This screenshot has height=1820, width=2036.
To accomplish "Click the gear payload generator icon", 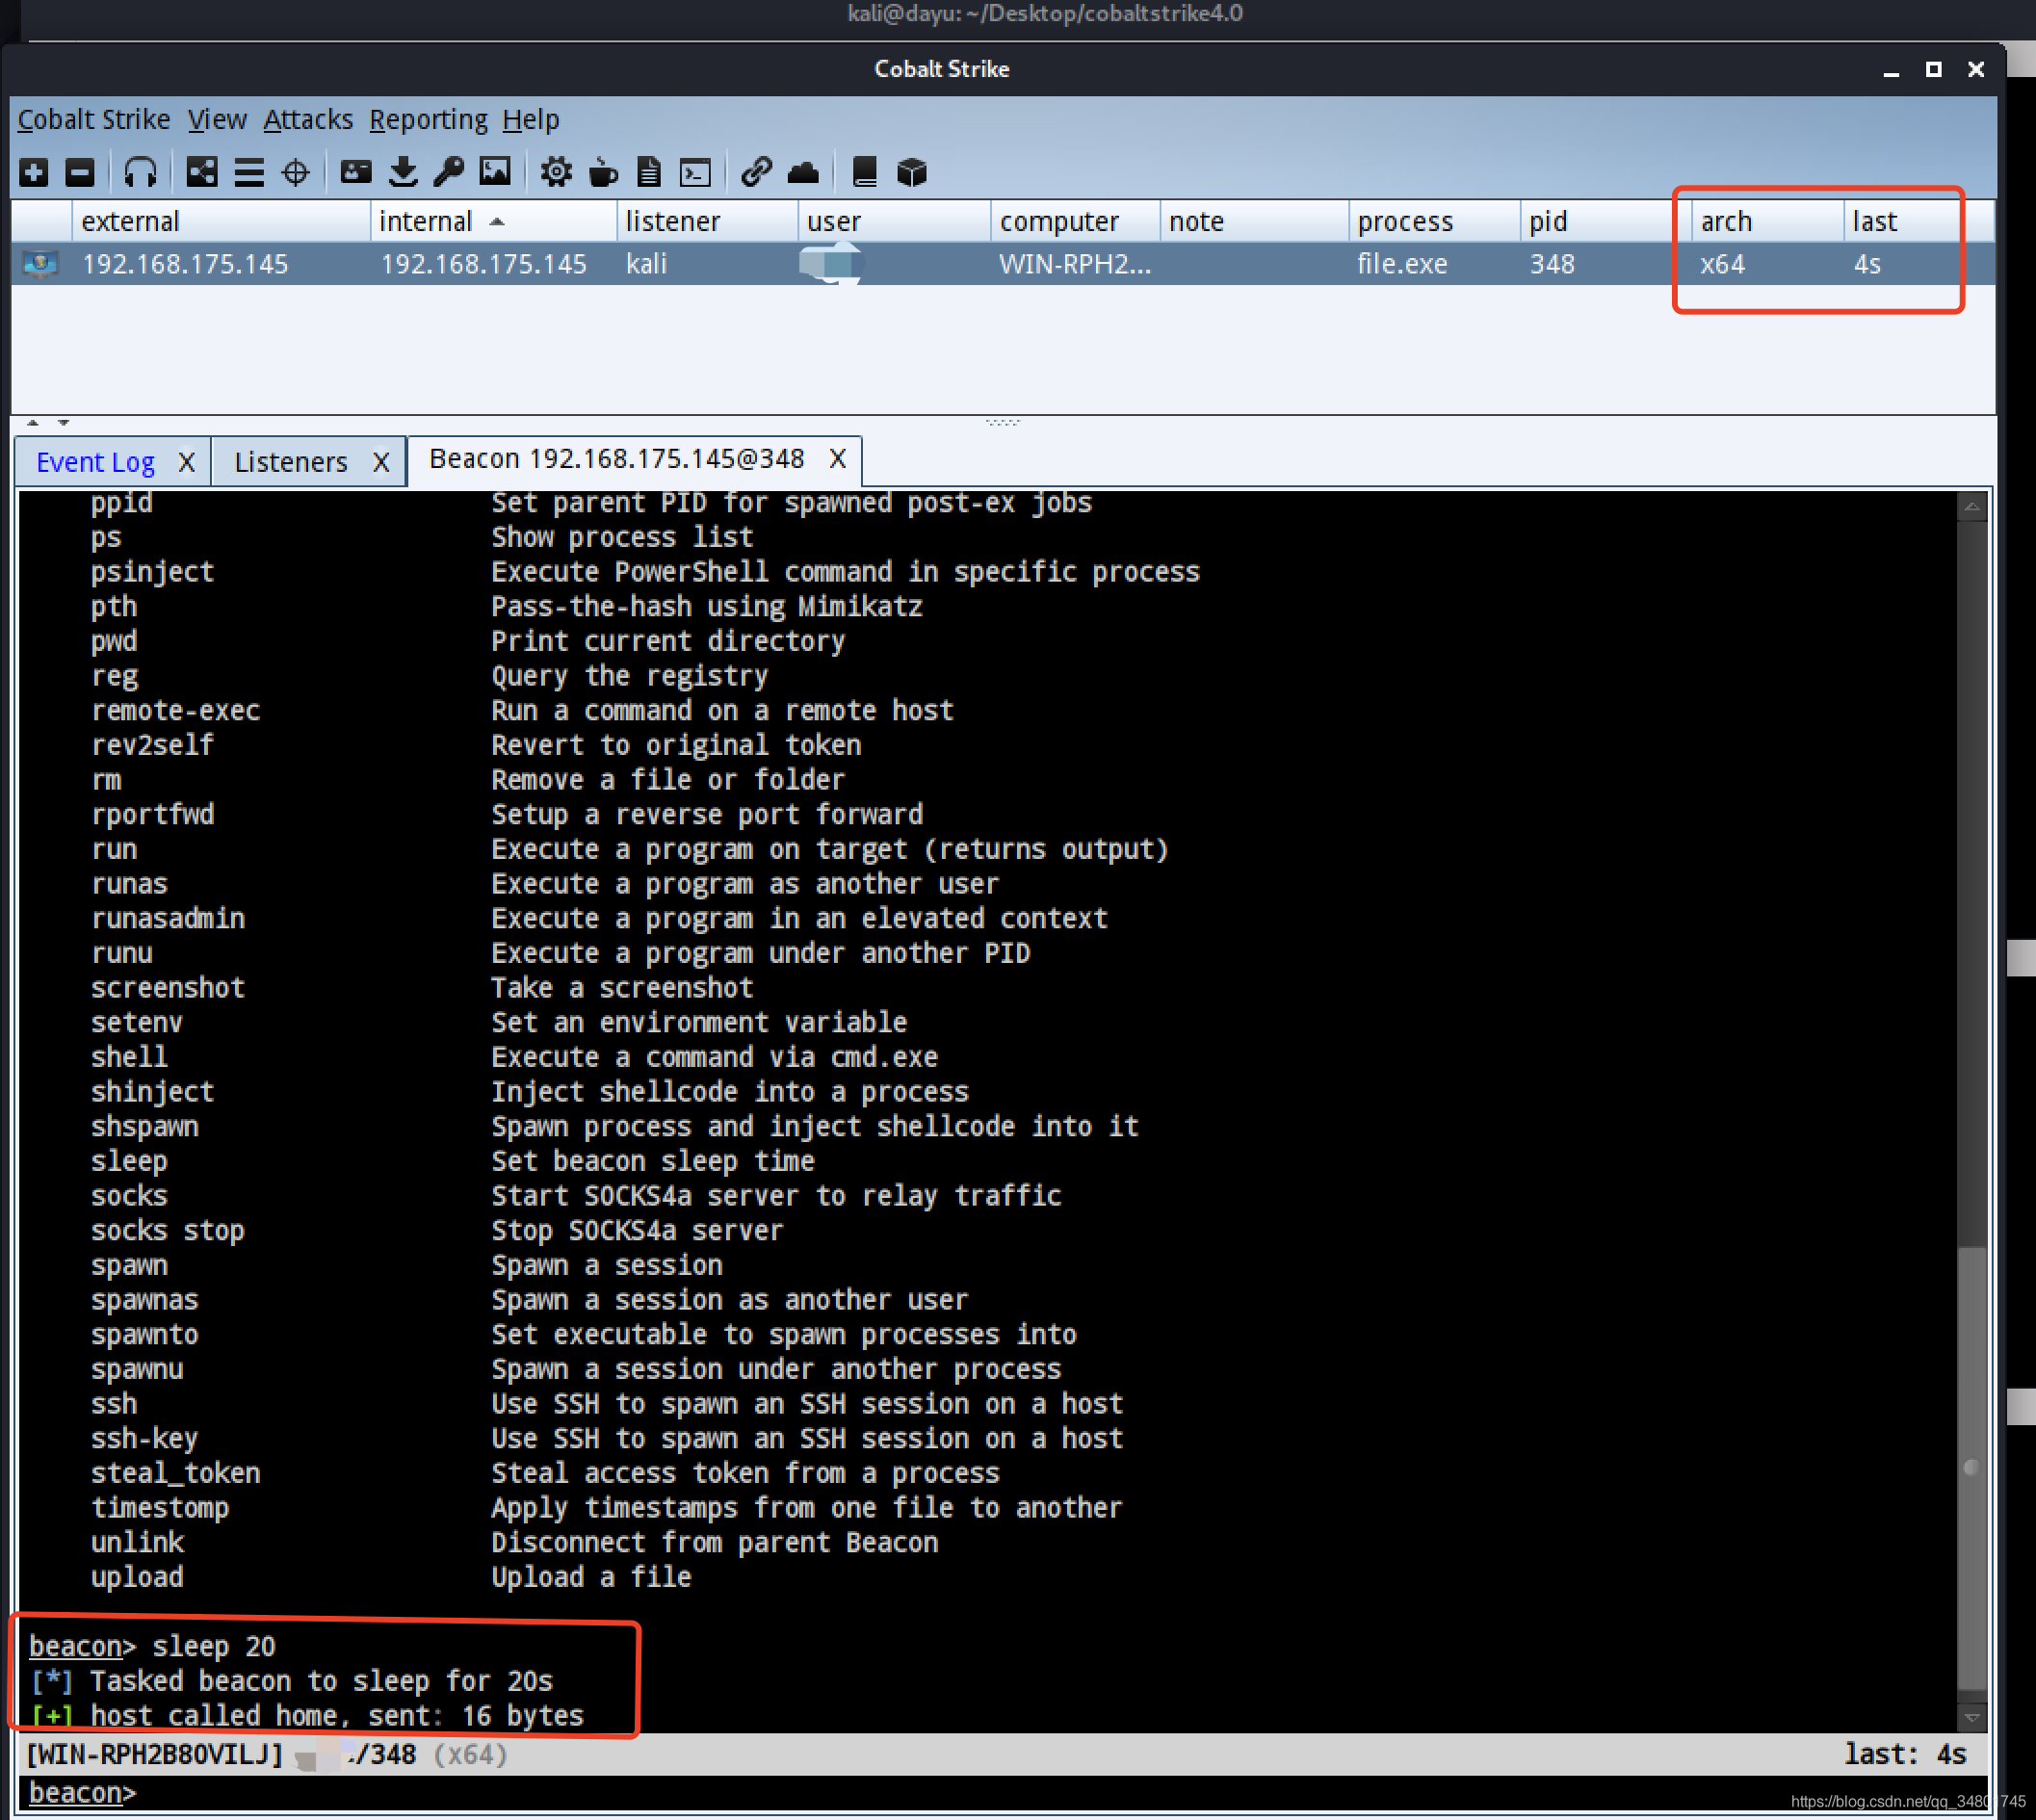I will [556, 172].
